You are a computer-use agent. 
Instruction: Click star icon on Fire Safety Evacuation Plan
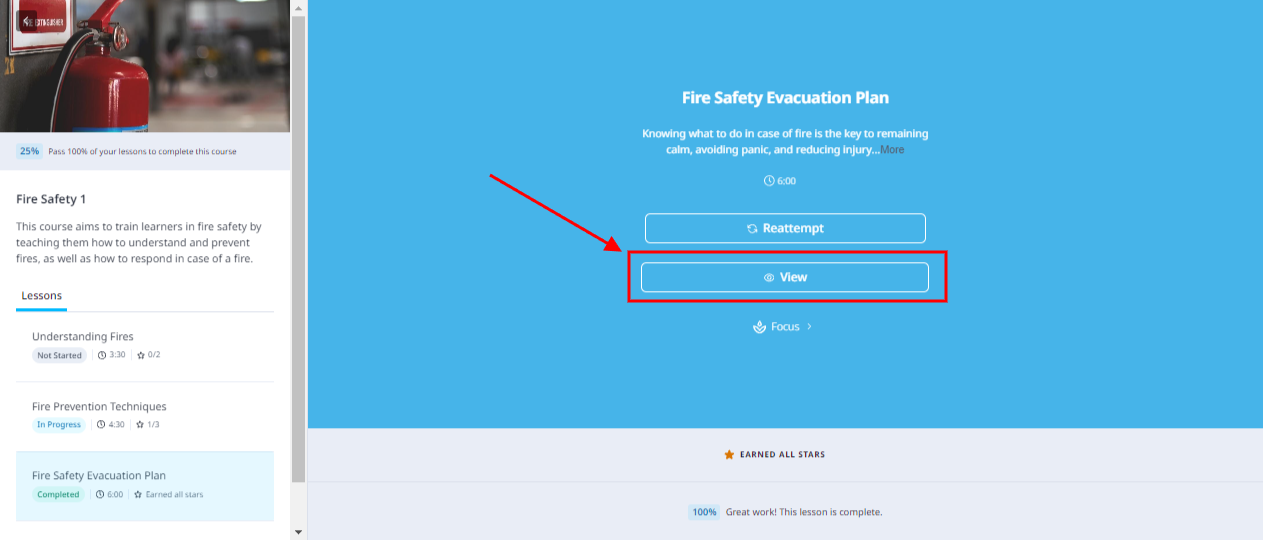point(138,494)
